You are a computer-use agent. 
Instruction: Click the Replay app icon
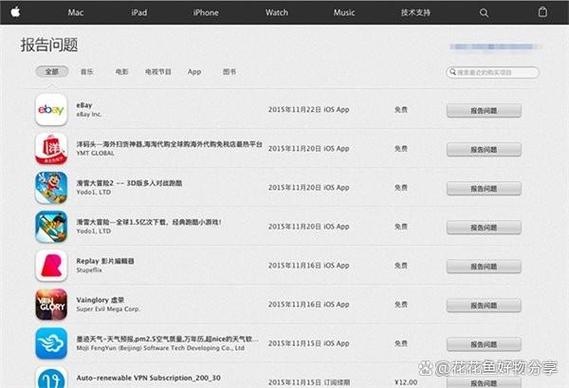click(51, 265)
